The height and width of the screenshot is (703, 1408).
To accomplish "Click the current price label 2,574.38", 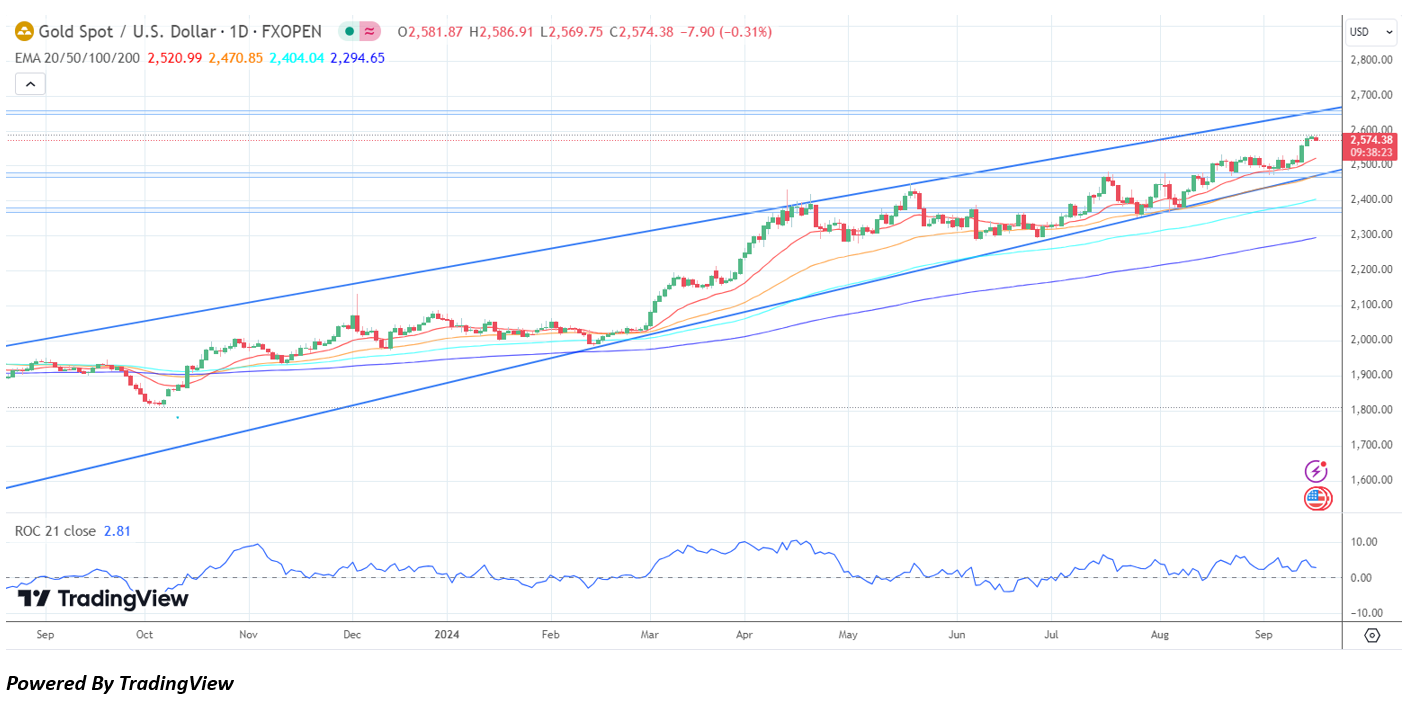I will [x=1370, y=141].
